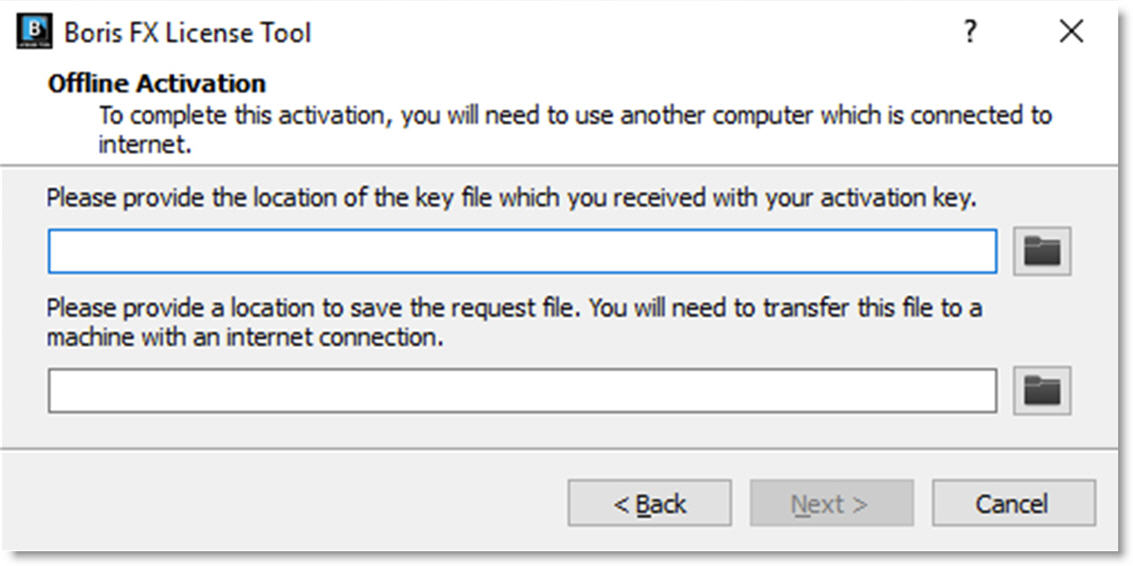
Task: Open the request file browse folder icon
Action: click(1042, 390)
